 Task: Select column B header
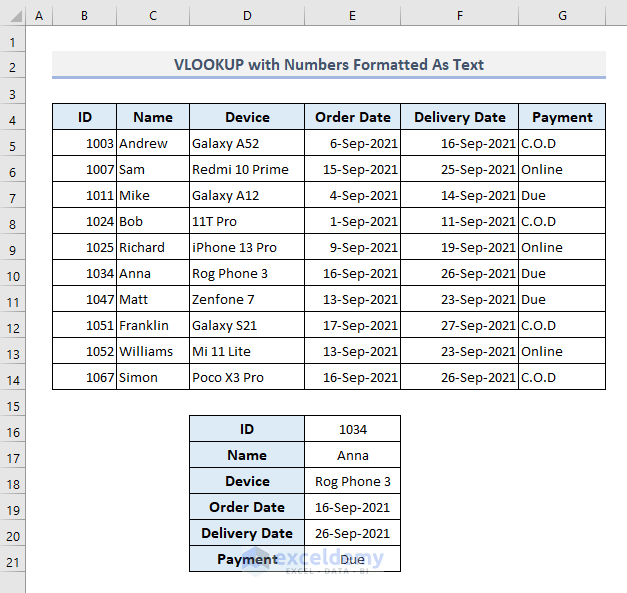pyautogui.click(x=84, y=16)
